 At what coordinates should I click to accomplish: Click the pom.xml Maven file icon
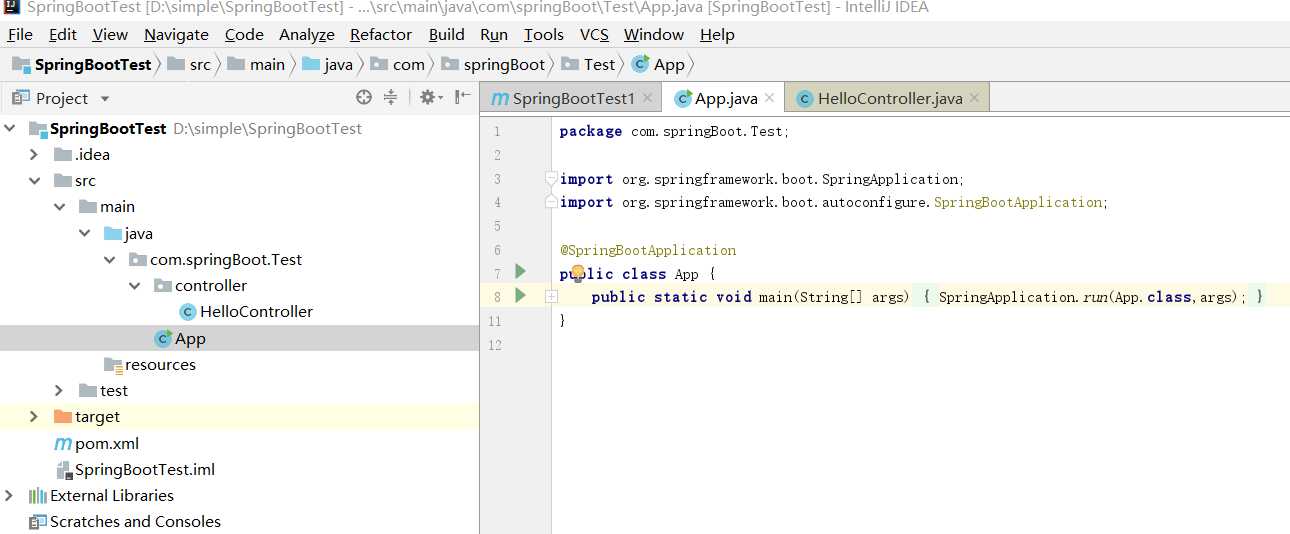(63, 443)
